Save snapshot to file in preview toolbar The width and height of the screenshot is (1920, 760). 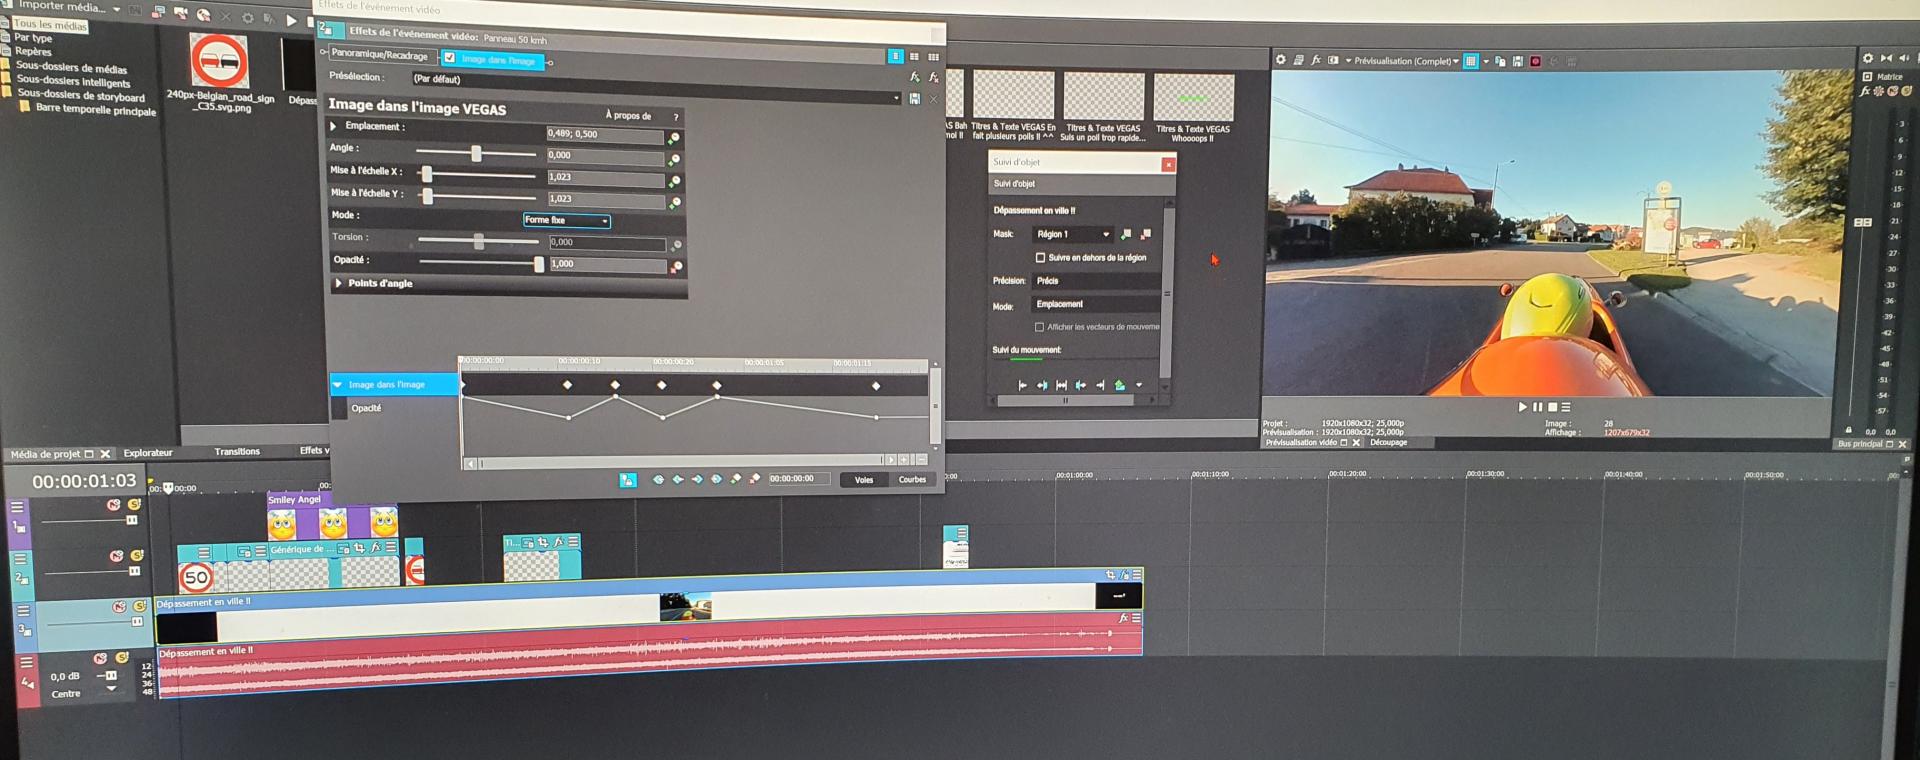click(x=1517, y=61)
